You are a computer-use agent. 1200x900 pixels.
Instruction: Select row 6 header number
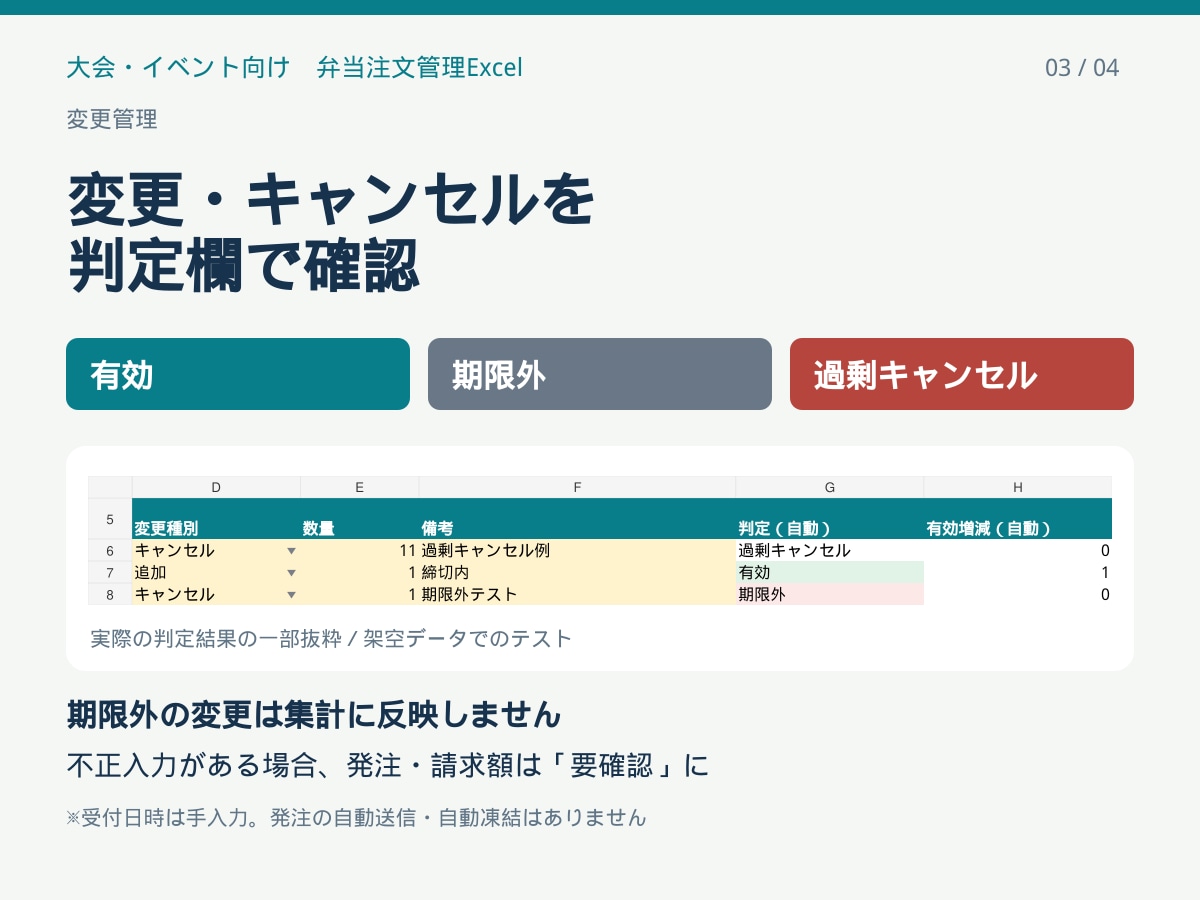(110, 551)
